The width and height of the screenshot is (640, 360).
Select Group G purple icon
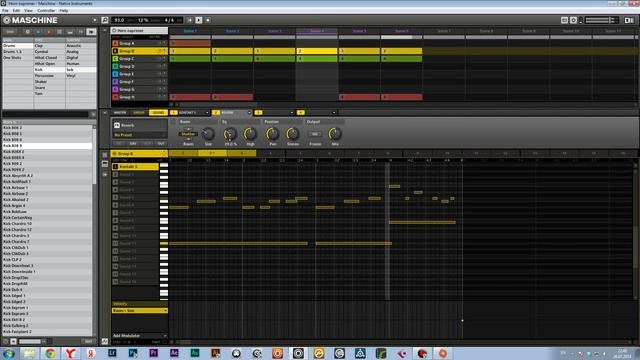pyautogui.click(x=115, y=89)
